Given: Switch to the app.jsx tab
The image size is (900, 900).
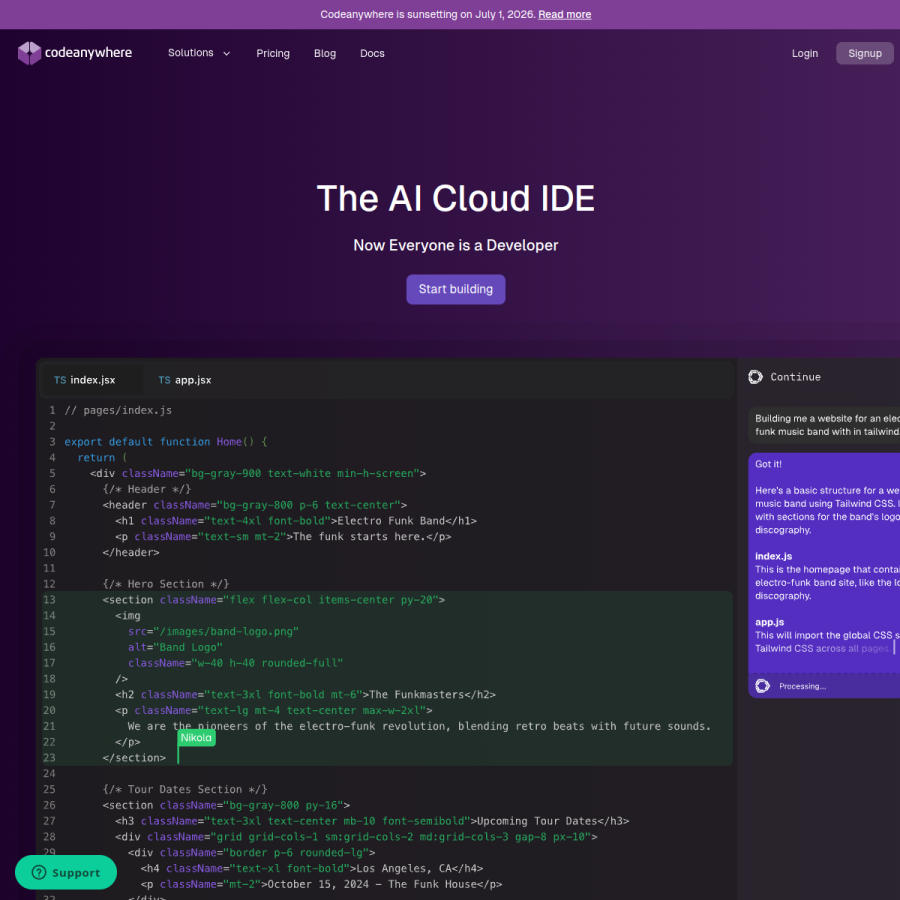Looking at the screenshot, I should (185, 380).
